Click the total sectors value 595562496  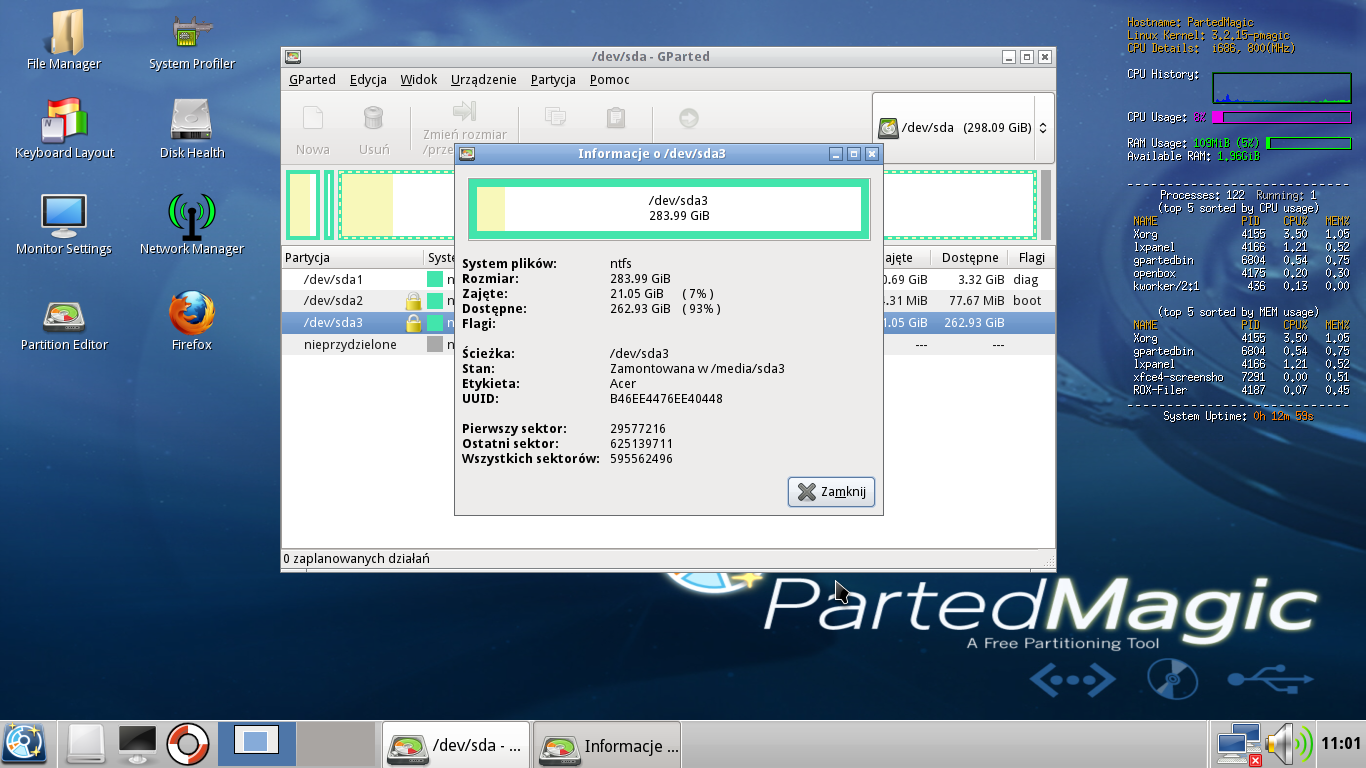coord(641,459)
